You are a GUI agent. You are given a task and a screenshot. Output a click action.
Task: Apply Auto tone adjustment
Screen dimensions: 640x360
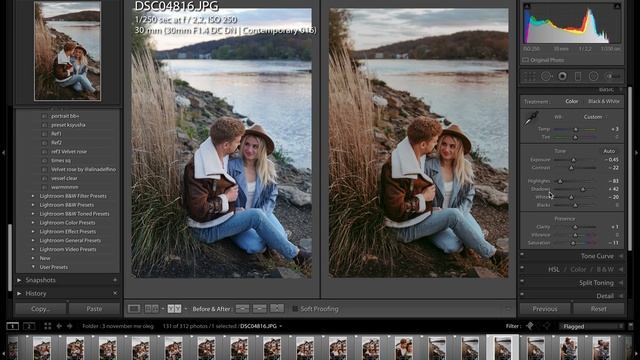(x=609, y=151)
